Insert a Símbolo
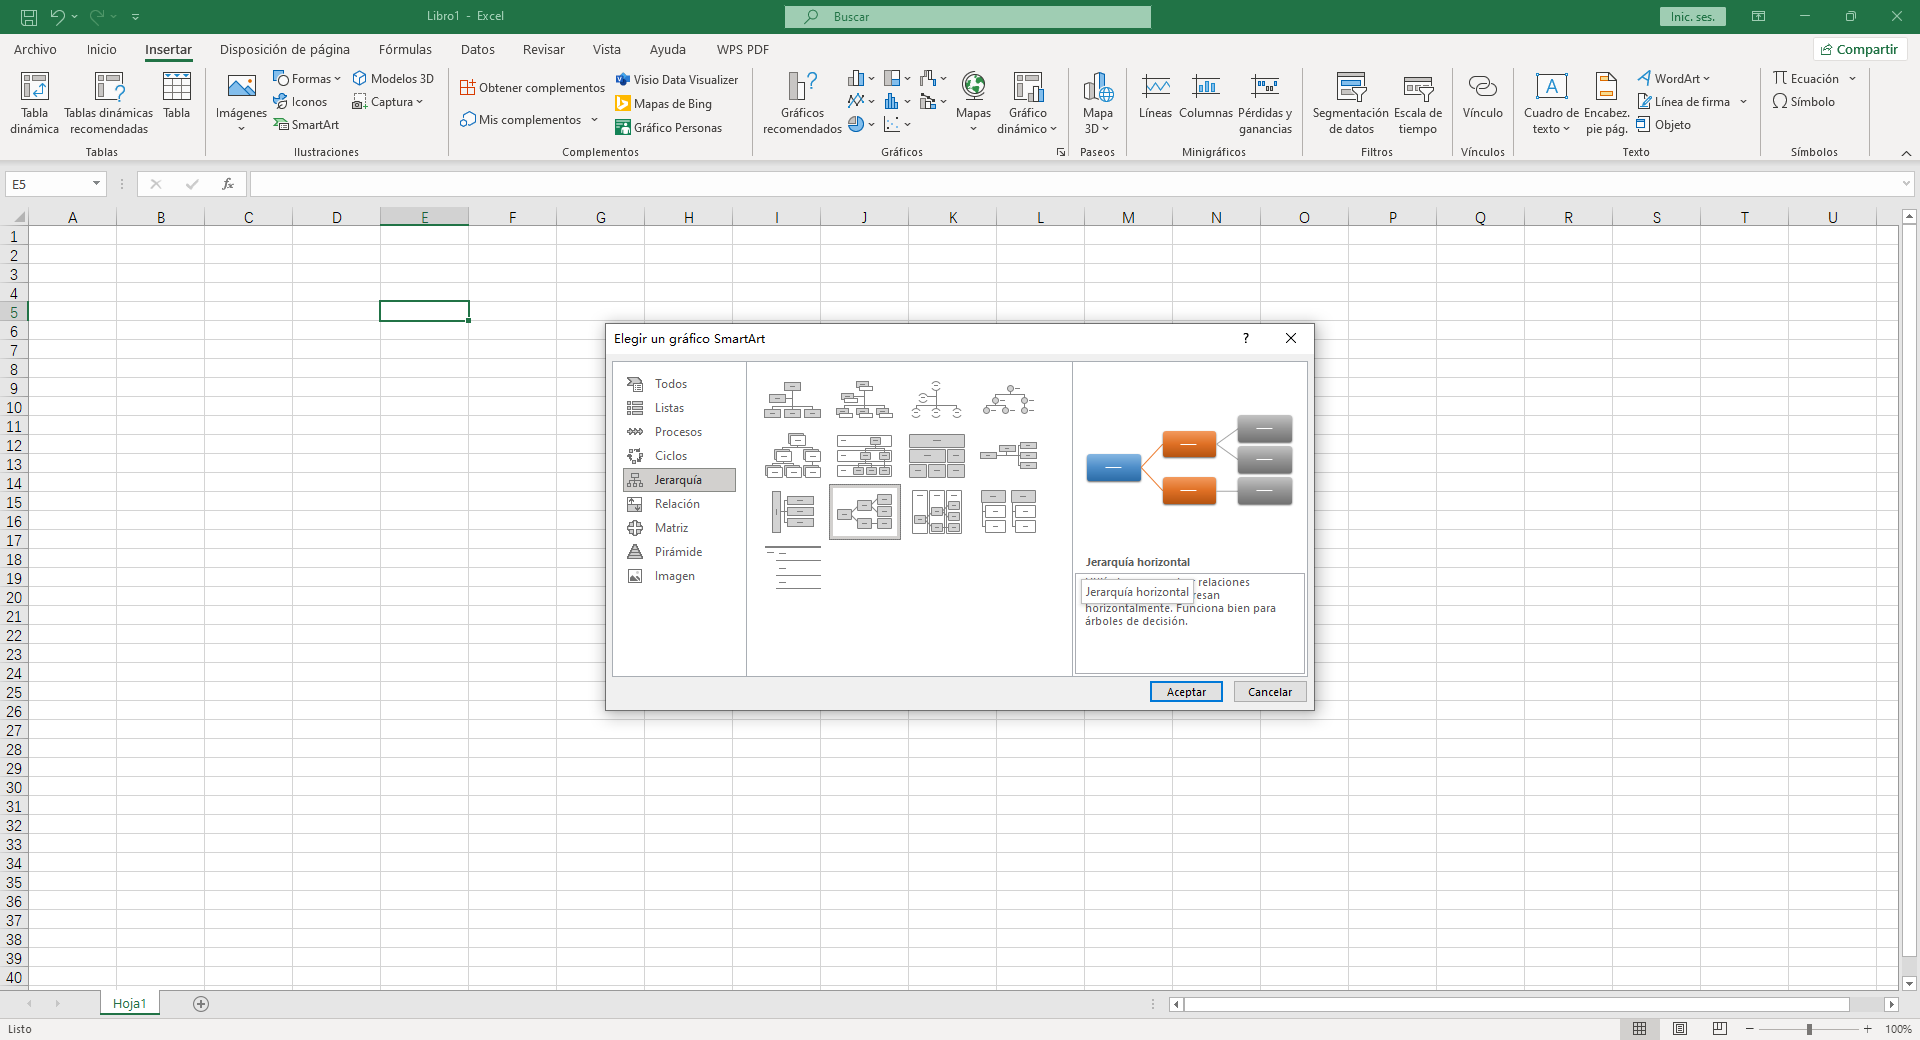Screen dimensions: 1920x1040 tap(1803, 102)
